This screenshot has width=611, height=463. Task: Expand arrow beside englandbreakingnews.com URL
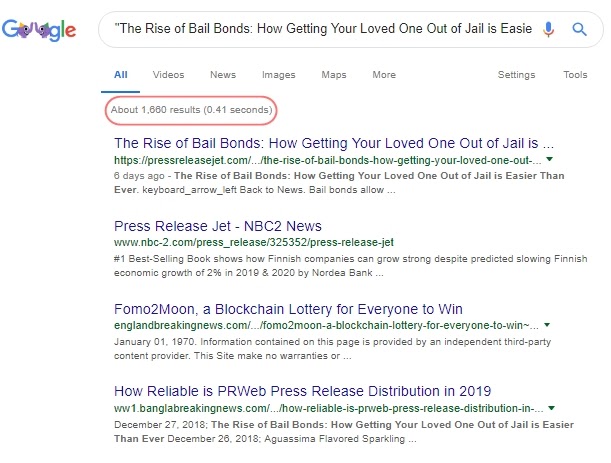548,326
